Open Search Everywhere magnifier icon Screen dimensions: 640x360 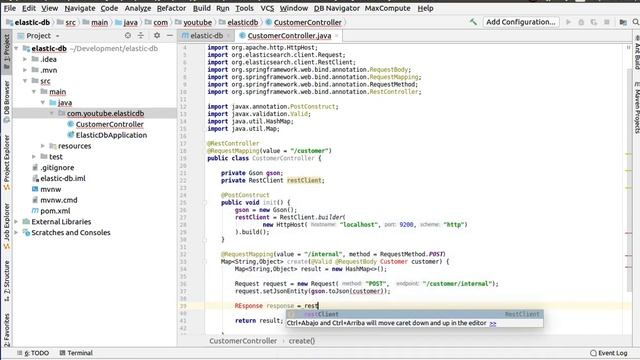click(x=636, y=22)
